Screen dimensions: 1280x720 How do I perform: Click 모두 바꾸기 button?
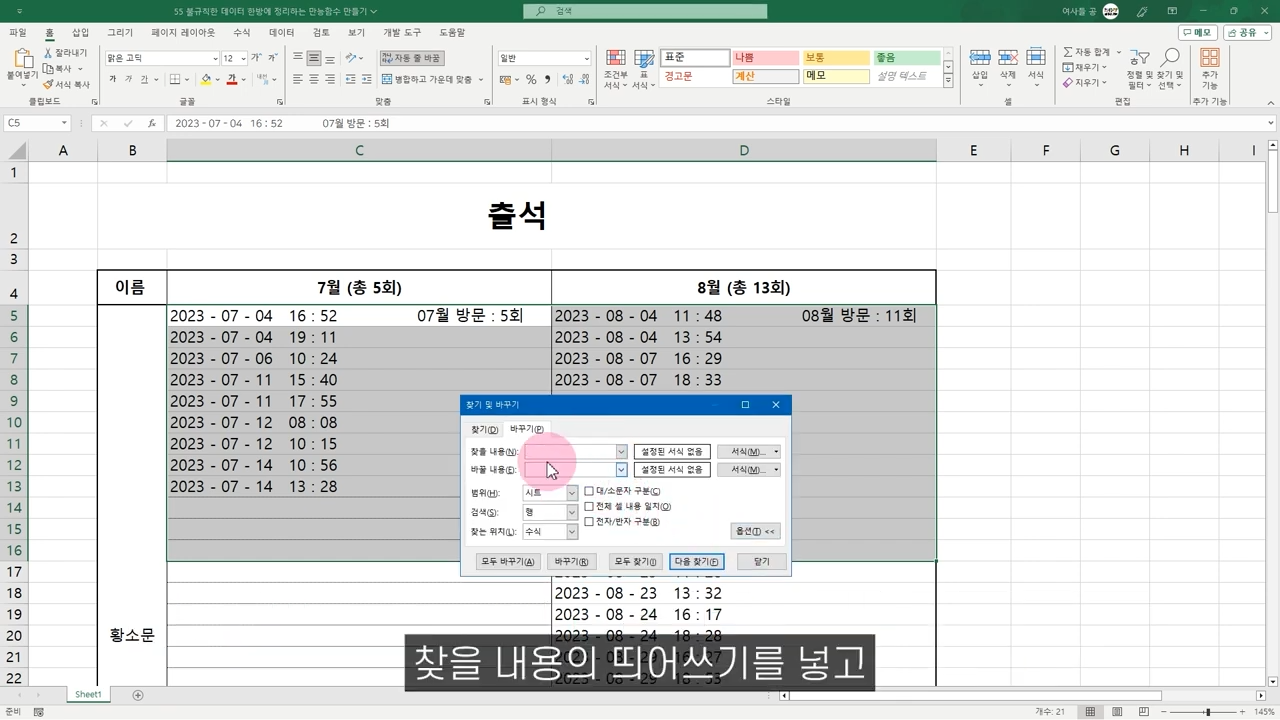coord(507,562)
